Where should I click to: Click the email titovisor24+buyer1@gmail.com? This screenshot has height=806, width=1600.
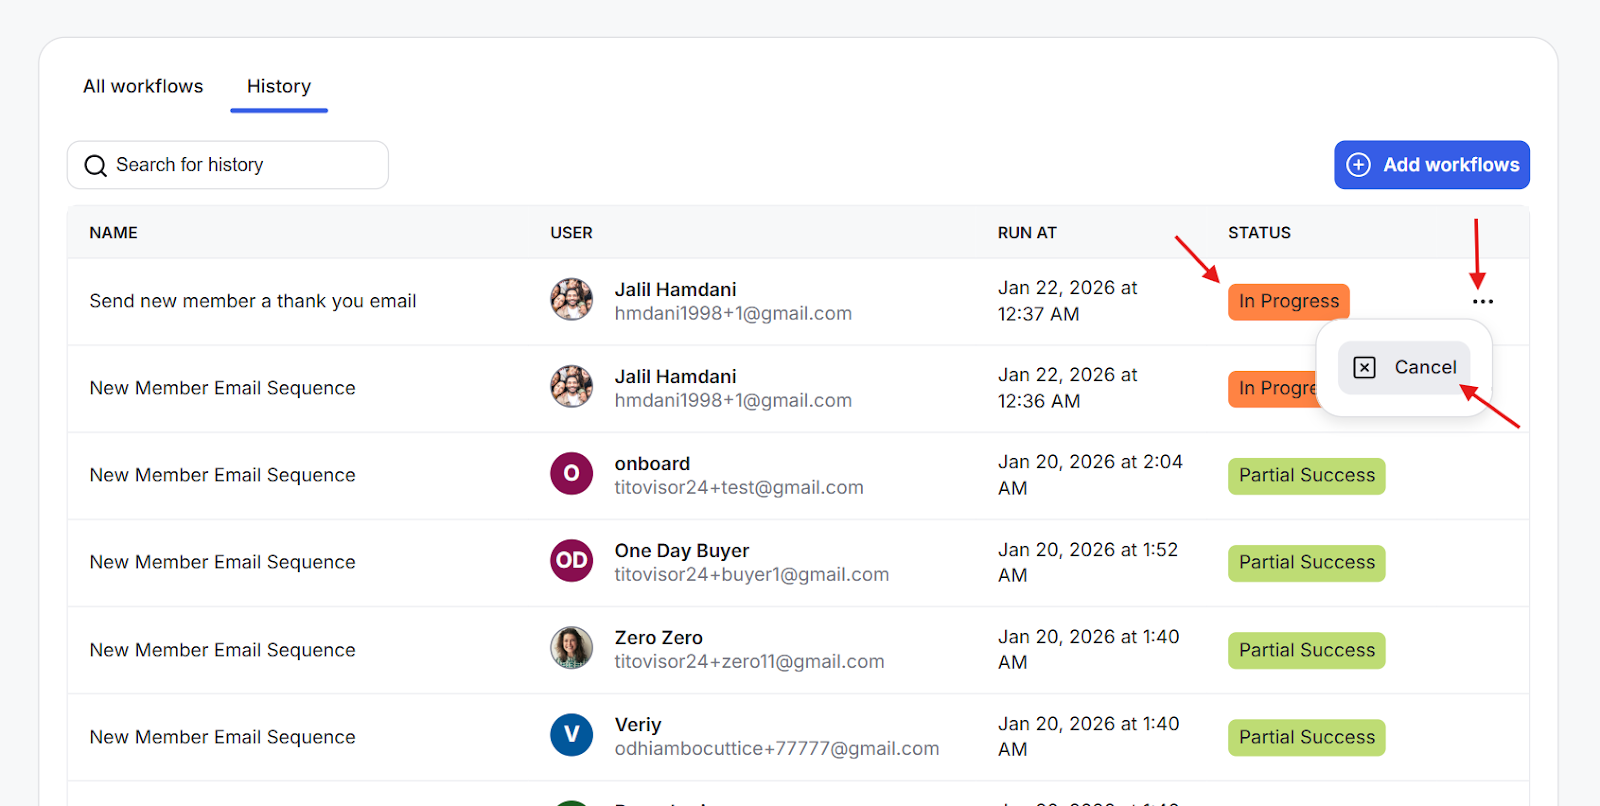[x=752, y=574]
